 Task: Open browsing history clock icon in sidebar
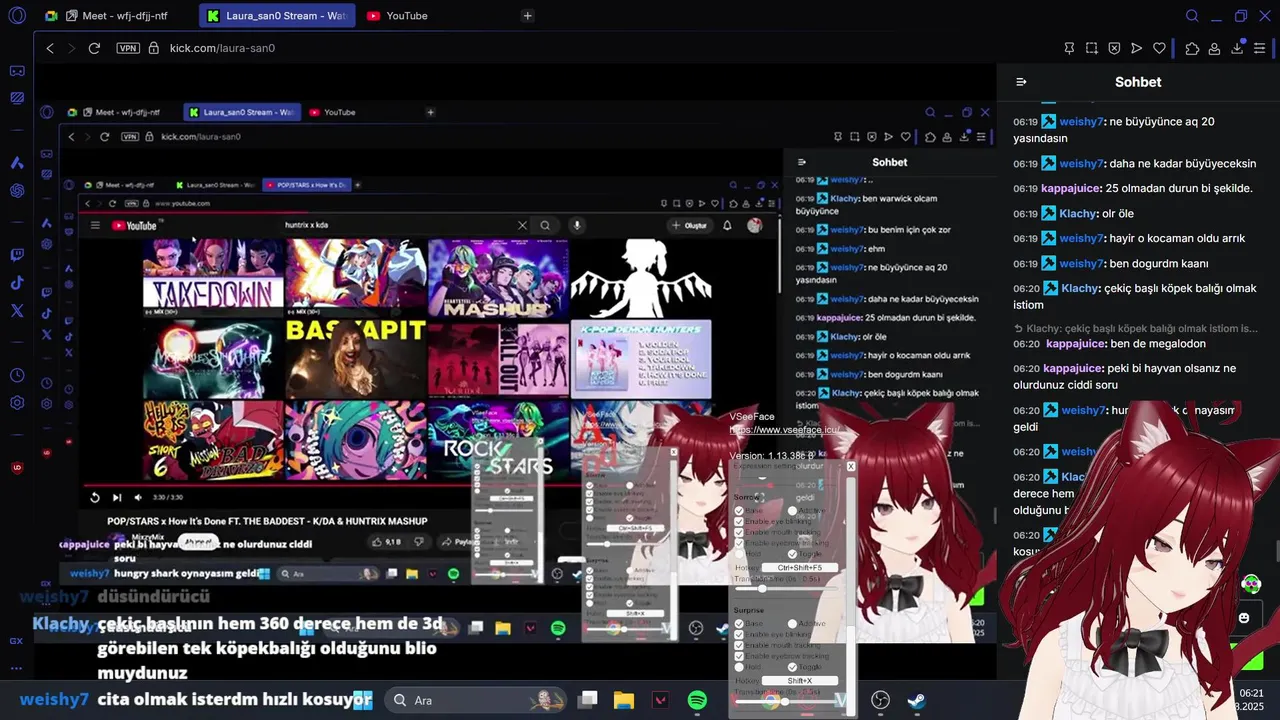17,375
